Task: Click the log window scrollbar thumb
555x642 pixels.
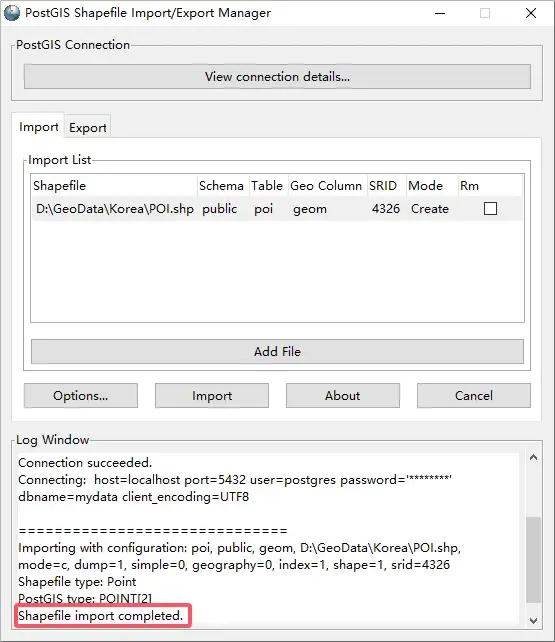Action: 533,560
